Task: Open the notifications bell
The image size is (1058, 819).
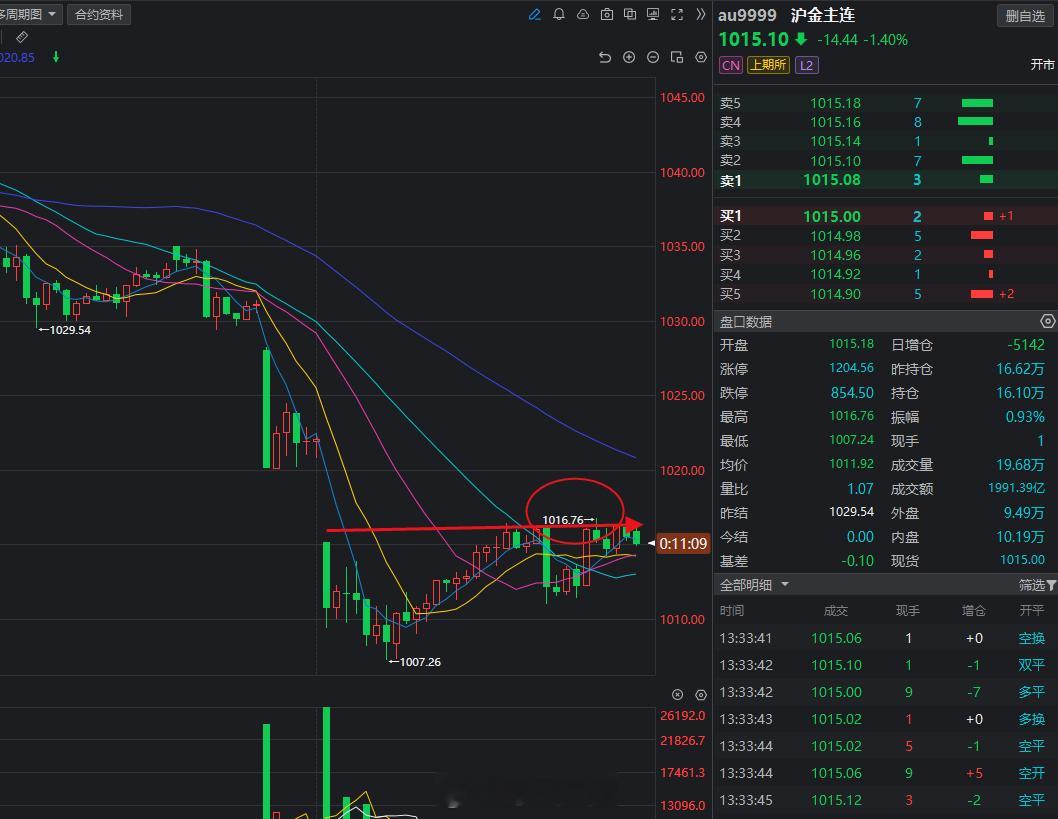Action: [x=558, y=15]
